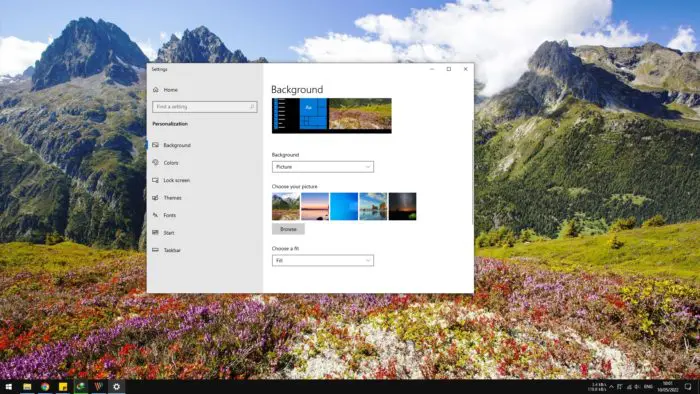
Task: Pick the blue Windows logo wallpaper thumbnail
Action: (x=344, y=207)
